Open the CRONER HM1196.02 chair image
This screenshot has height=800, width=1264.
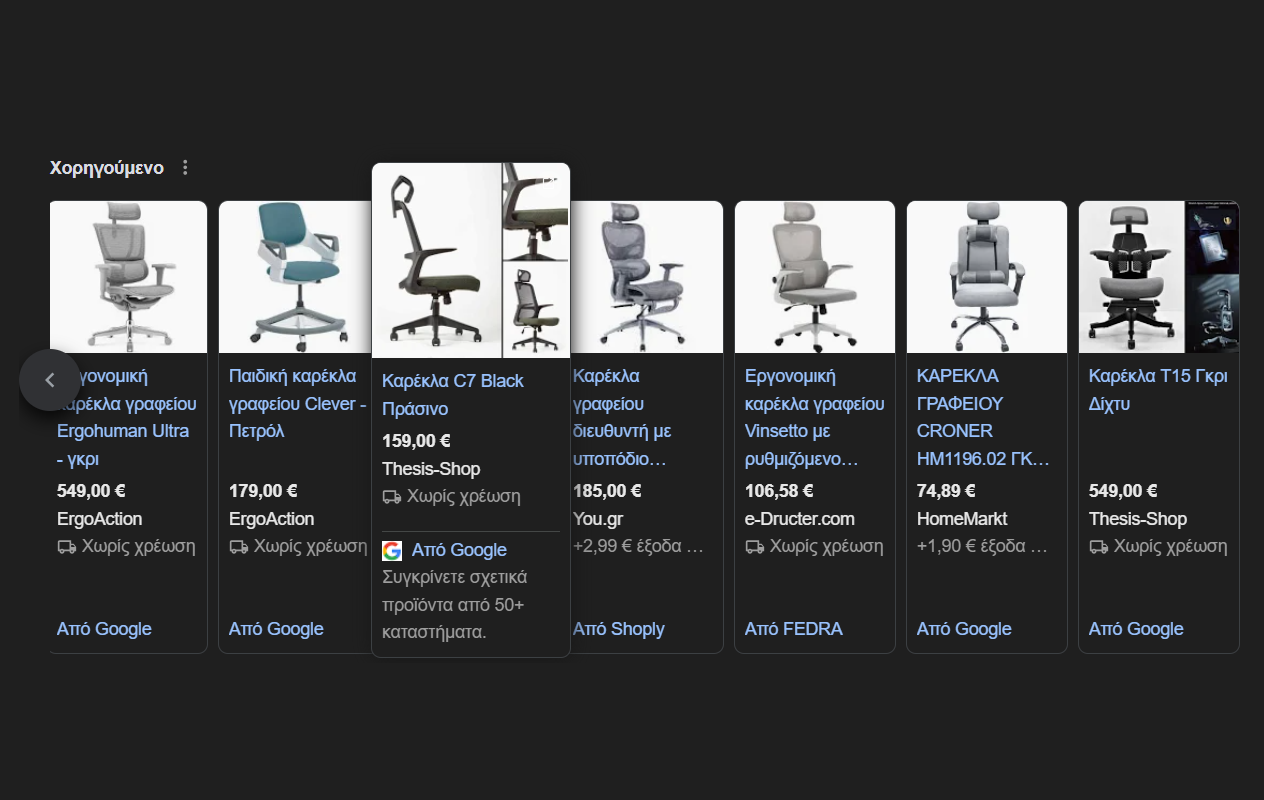pyautogui.click(x=986, y=277)
